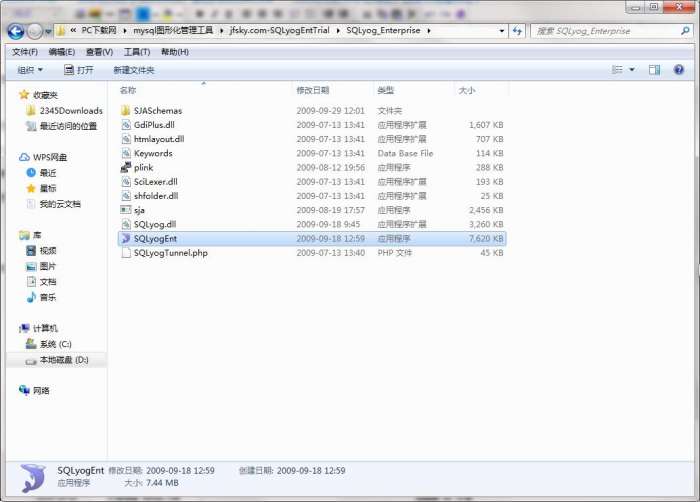This screenshot has width=700, height=502.
Task: Click the Forward navigation arrow
Action: tap(35, 31)
